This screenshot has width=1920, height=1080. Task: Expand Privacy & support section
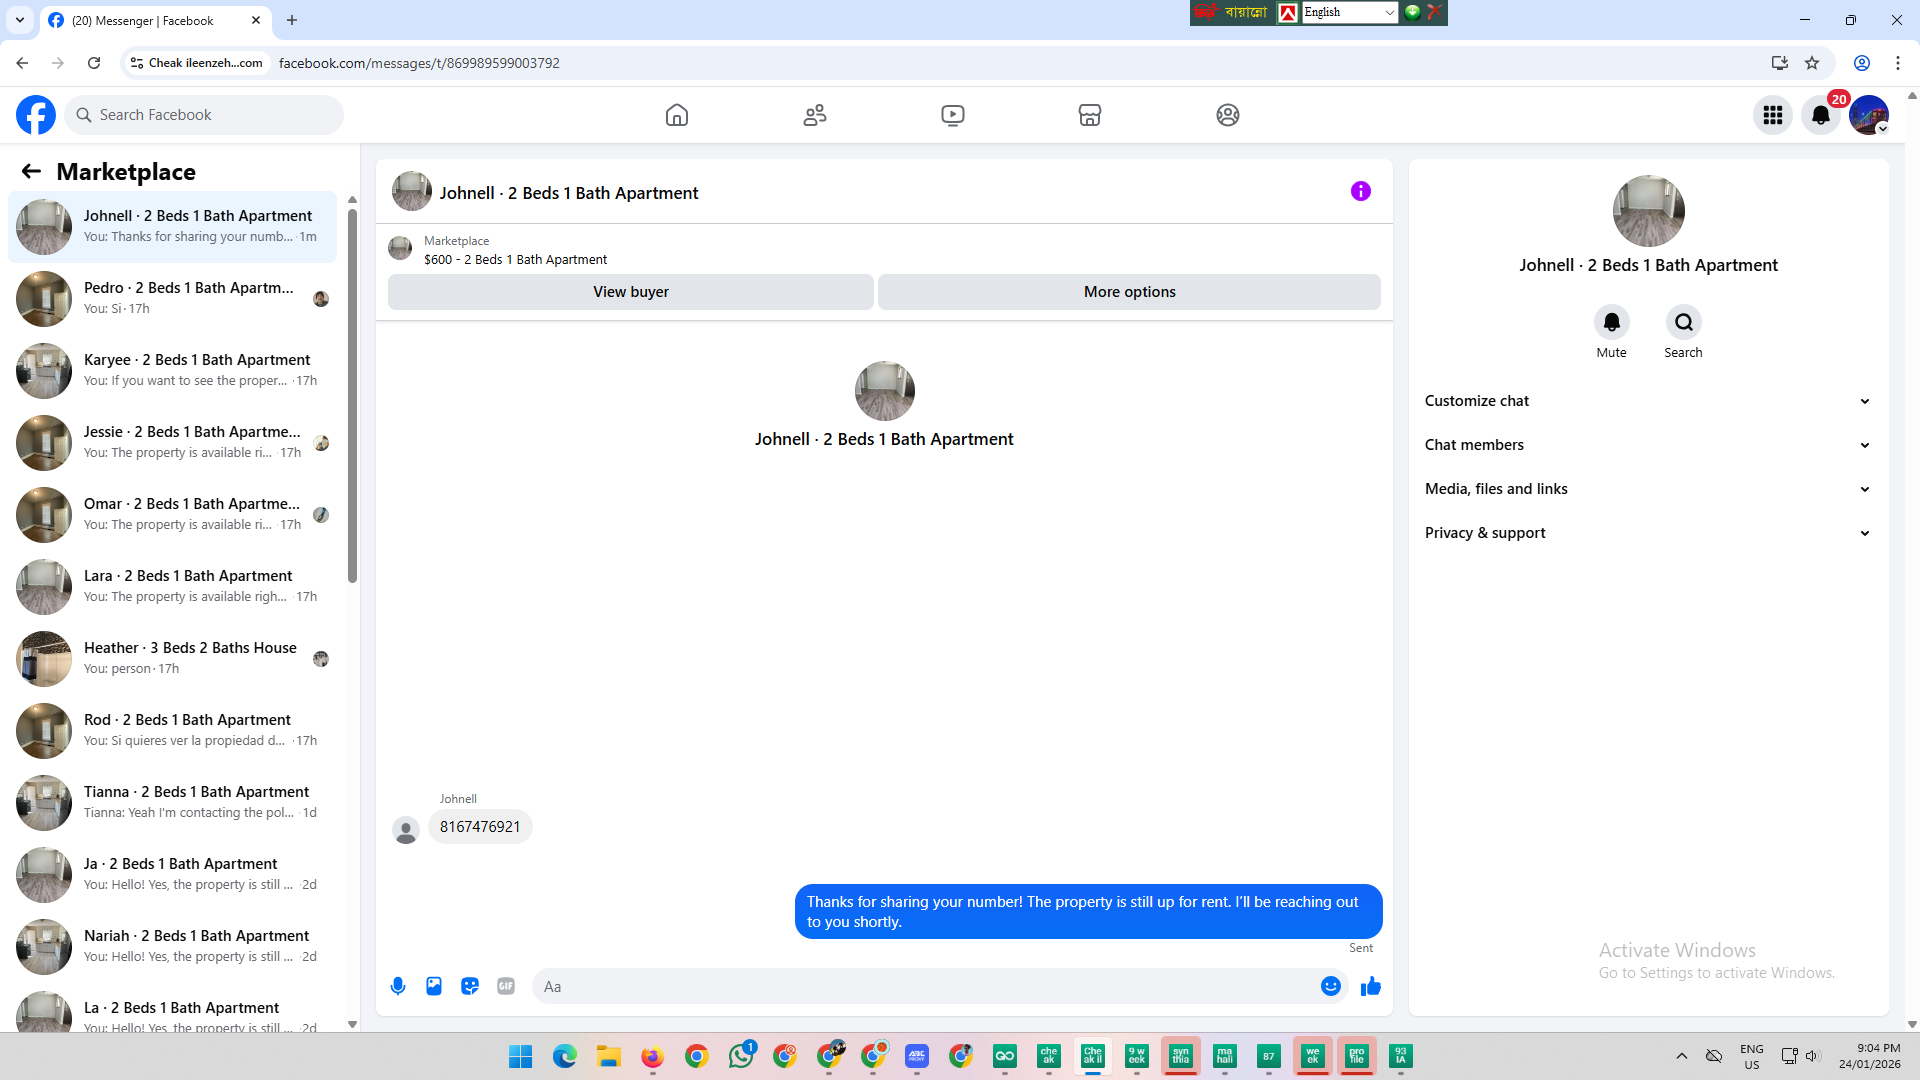click(x=1647, y=533)
